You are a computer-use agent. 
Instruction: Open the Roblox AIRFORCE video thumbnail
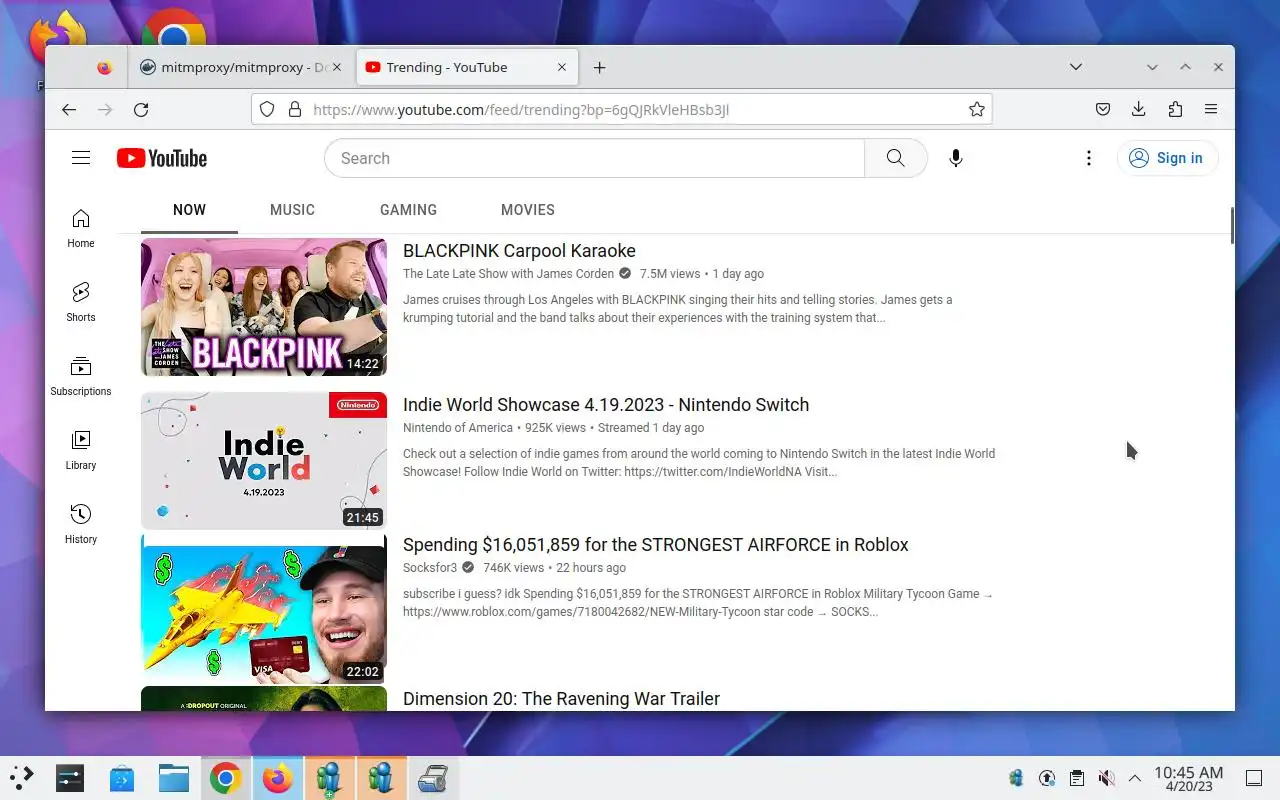pyautogui.click(x=264, y=608)
